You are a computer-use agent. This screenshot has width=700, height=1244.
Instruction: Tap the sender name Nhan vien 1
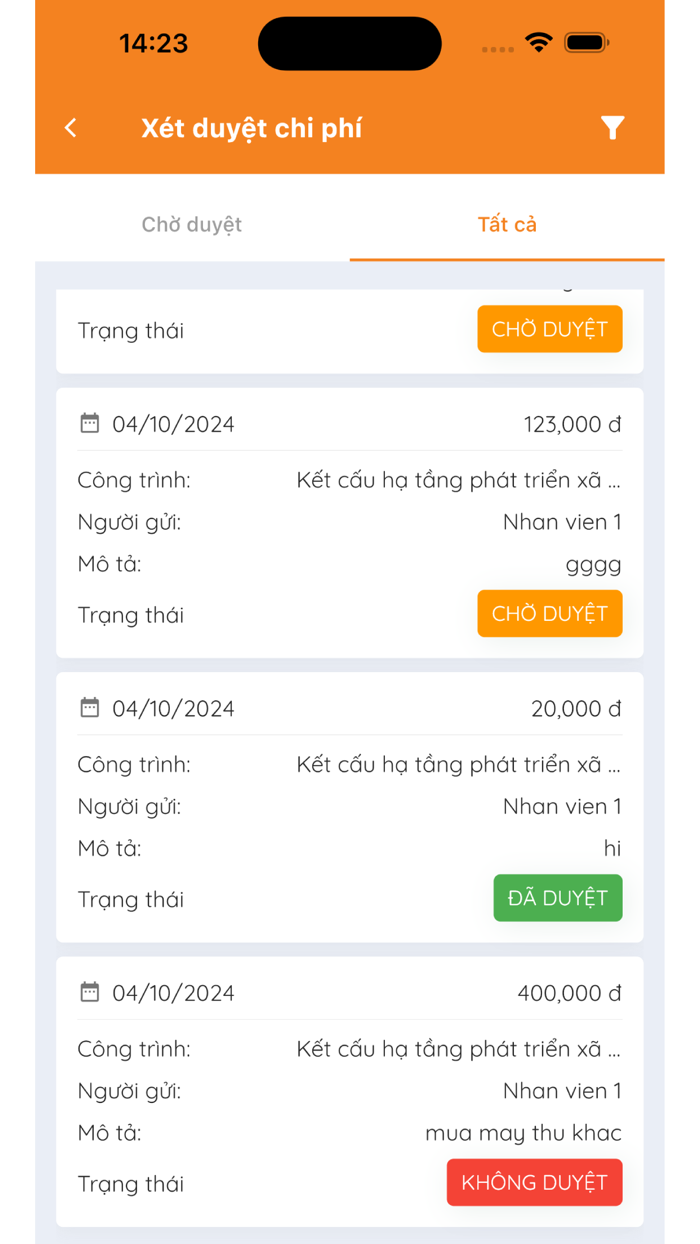(563, 521)
